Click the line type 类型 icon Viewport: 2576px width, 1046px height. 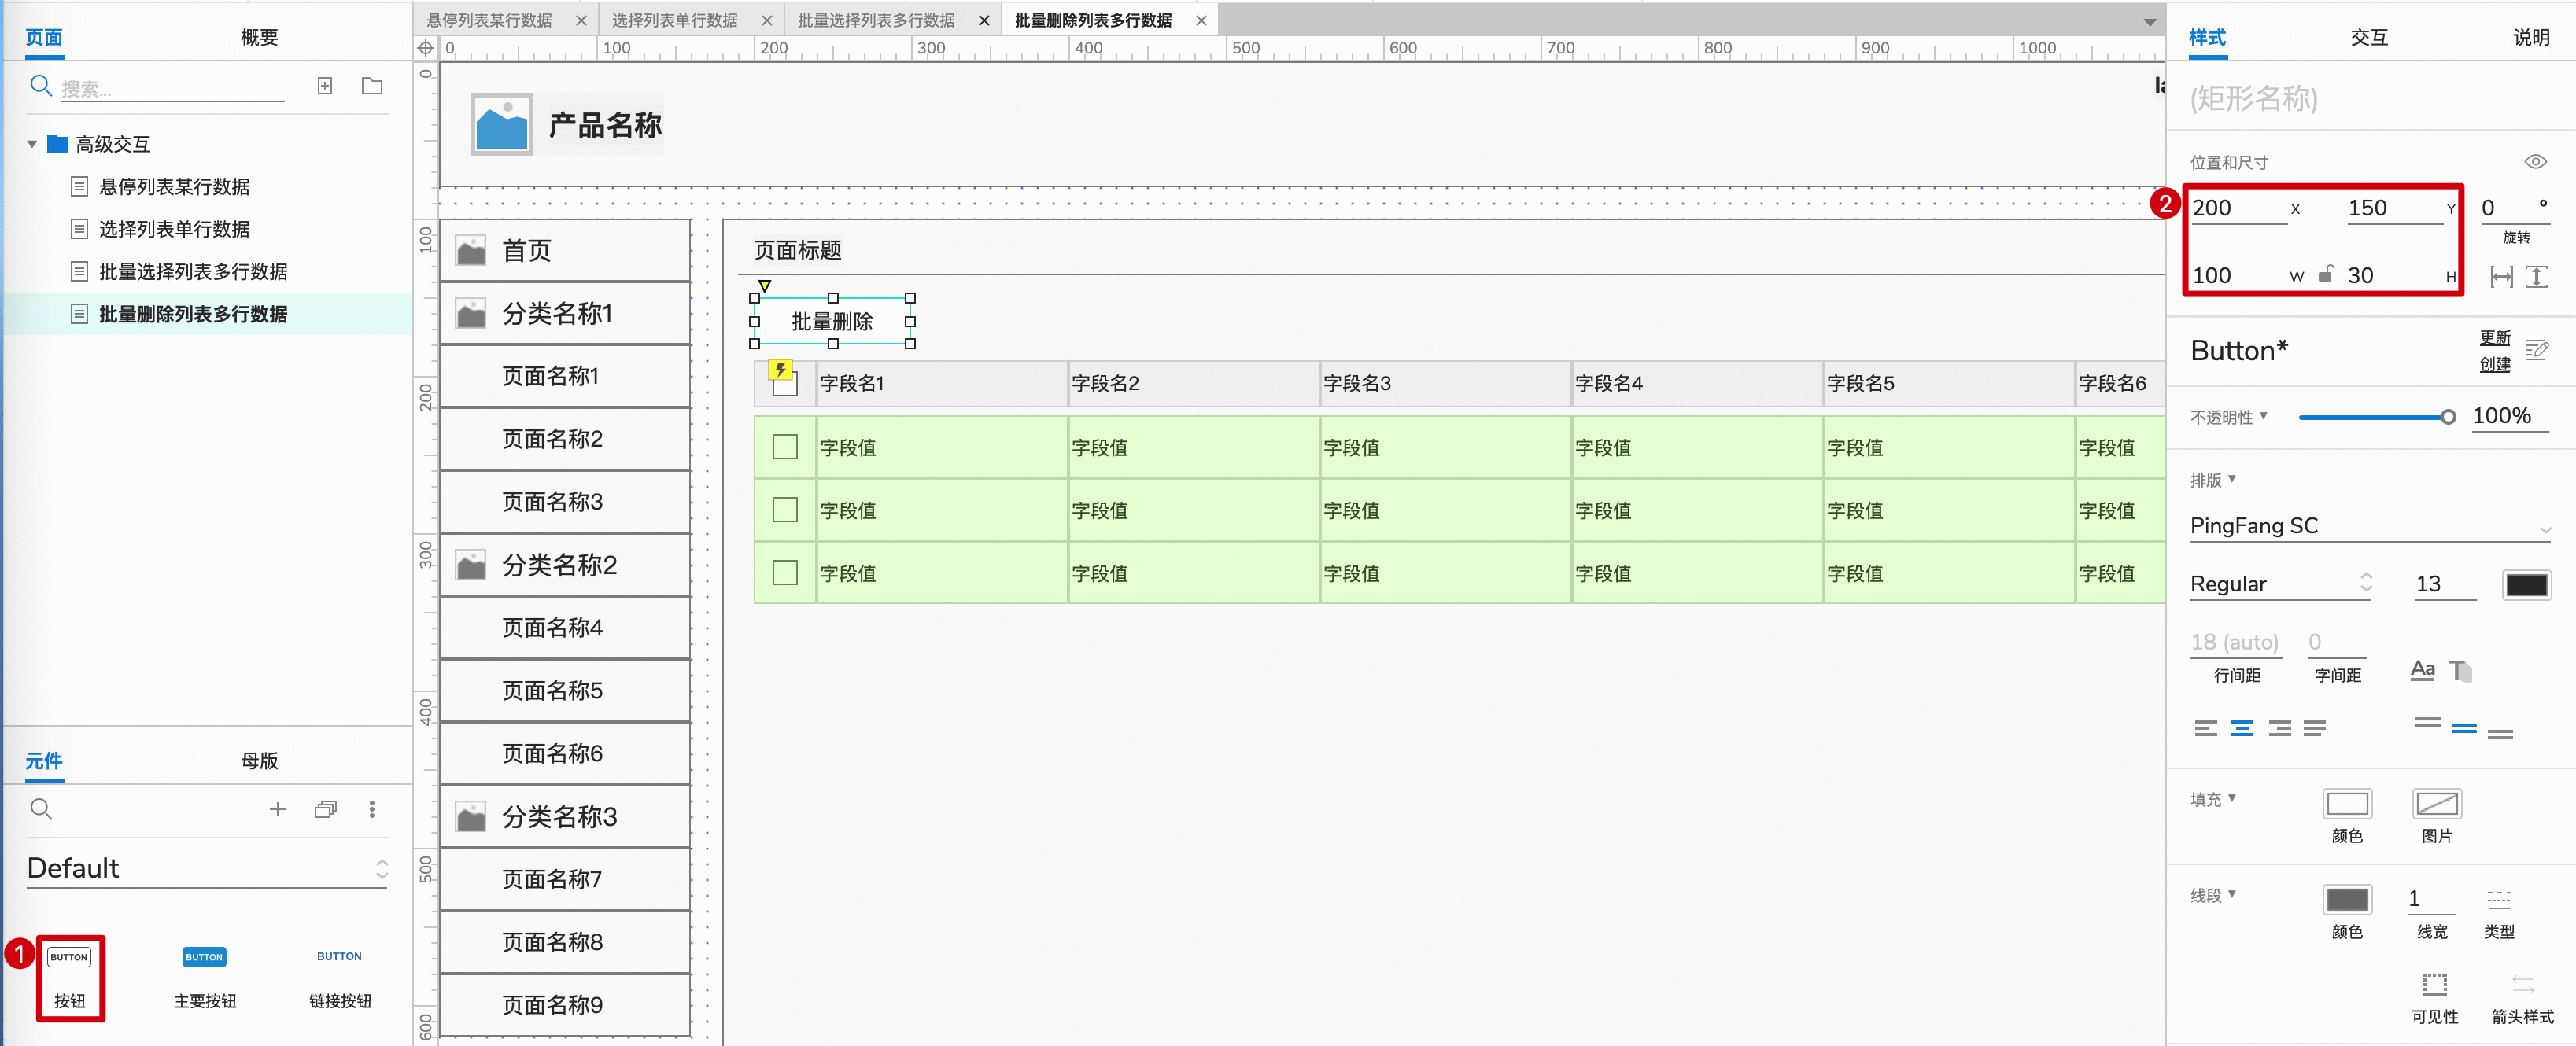(2499, 899)
